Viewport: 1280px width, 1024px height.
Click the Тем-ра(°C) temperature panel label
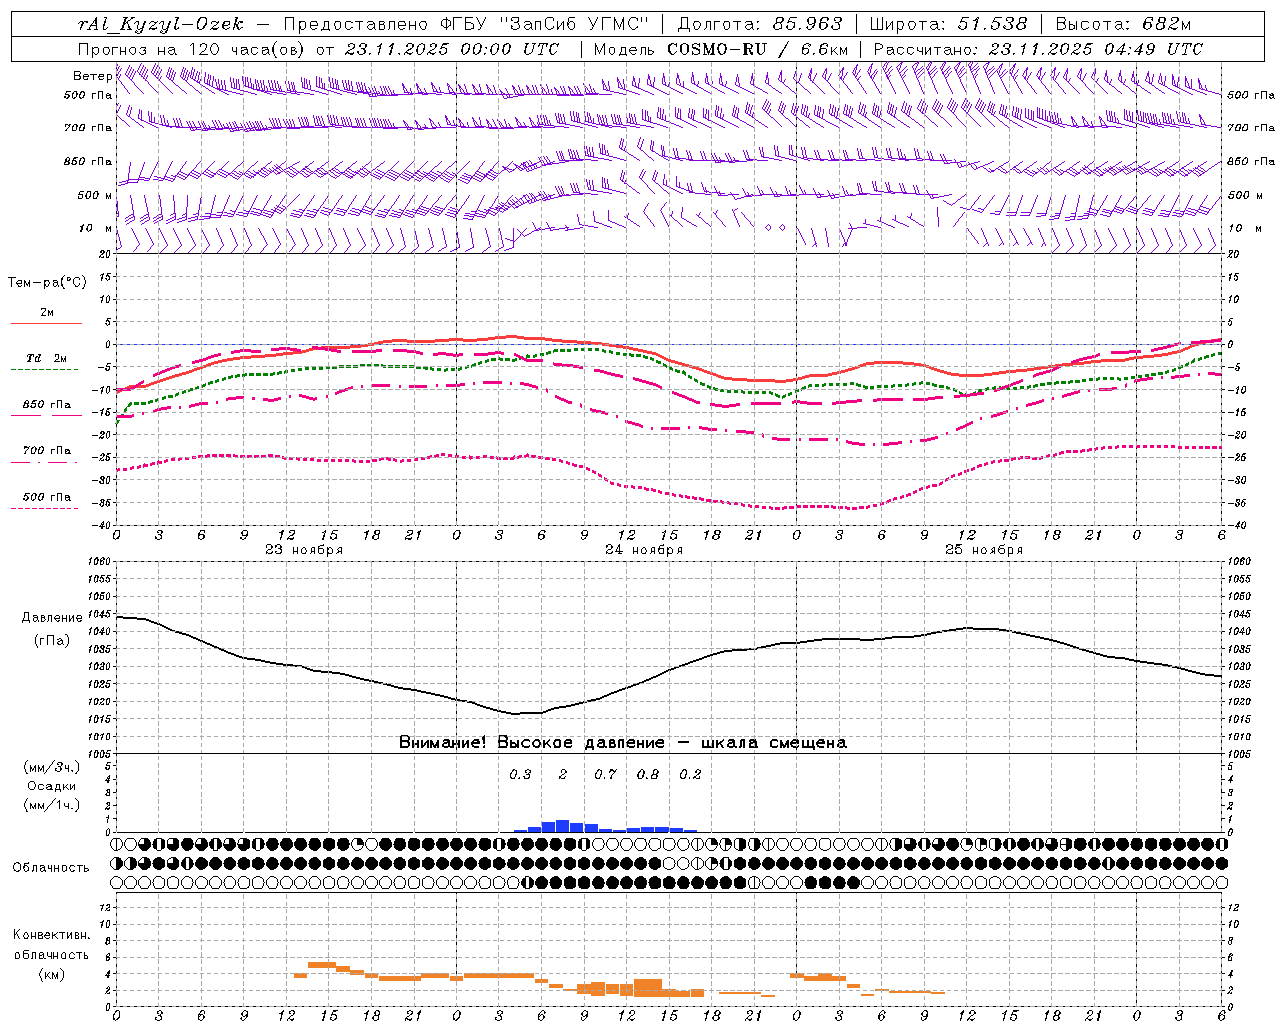[47, 283]
